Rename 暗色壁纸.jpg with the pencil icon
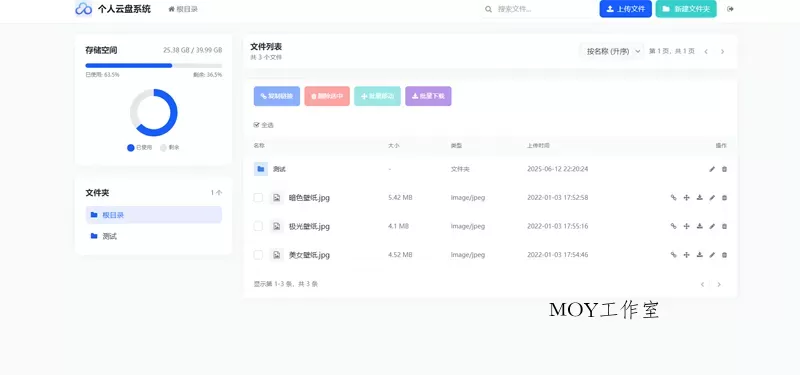 tap(712, 197)
